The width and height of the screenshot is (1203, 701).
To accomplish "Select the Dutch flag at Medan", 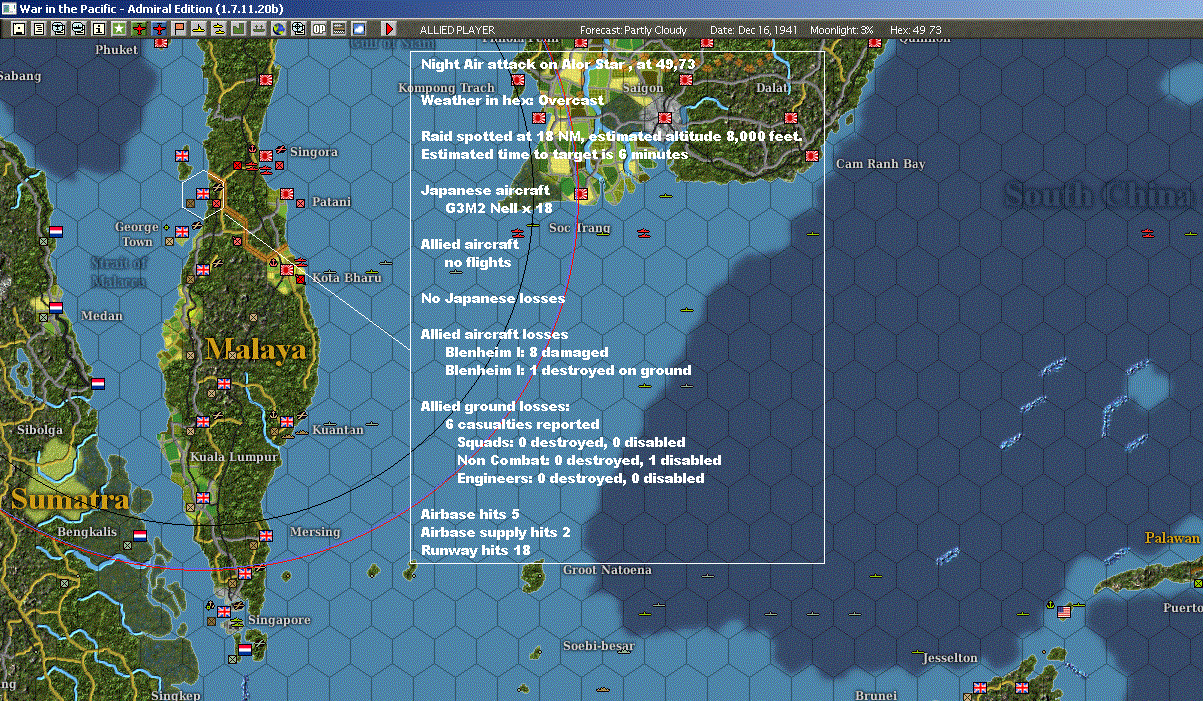I will point(56,307).
